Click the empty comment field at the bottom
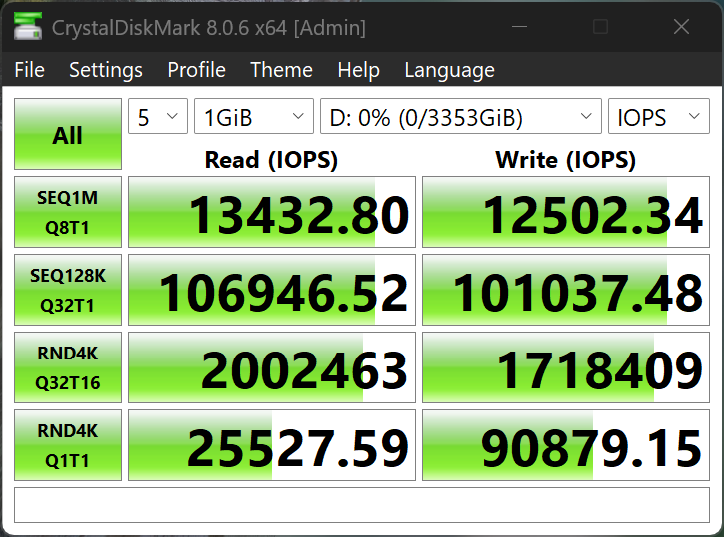The height and width of the screenshot is (537, 724). [x=362, y=505]
